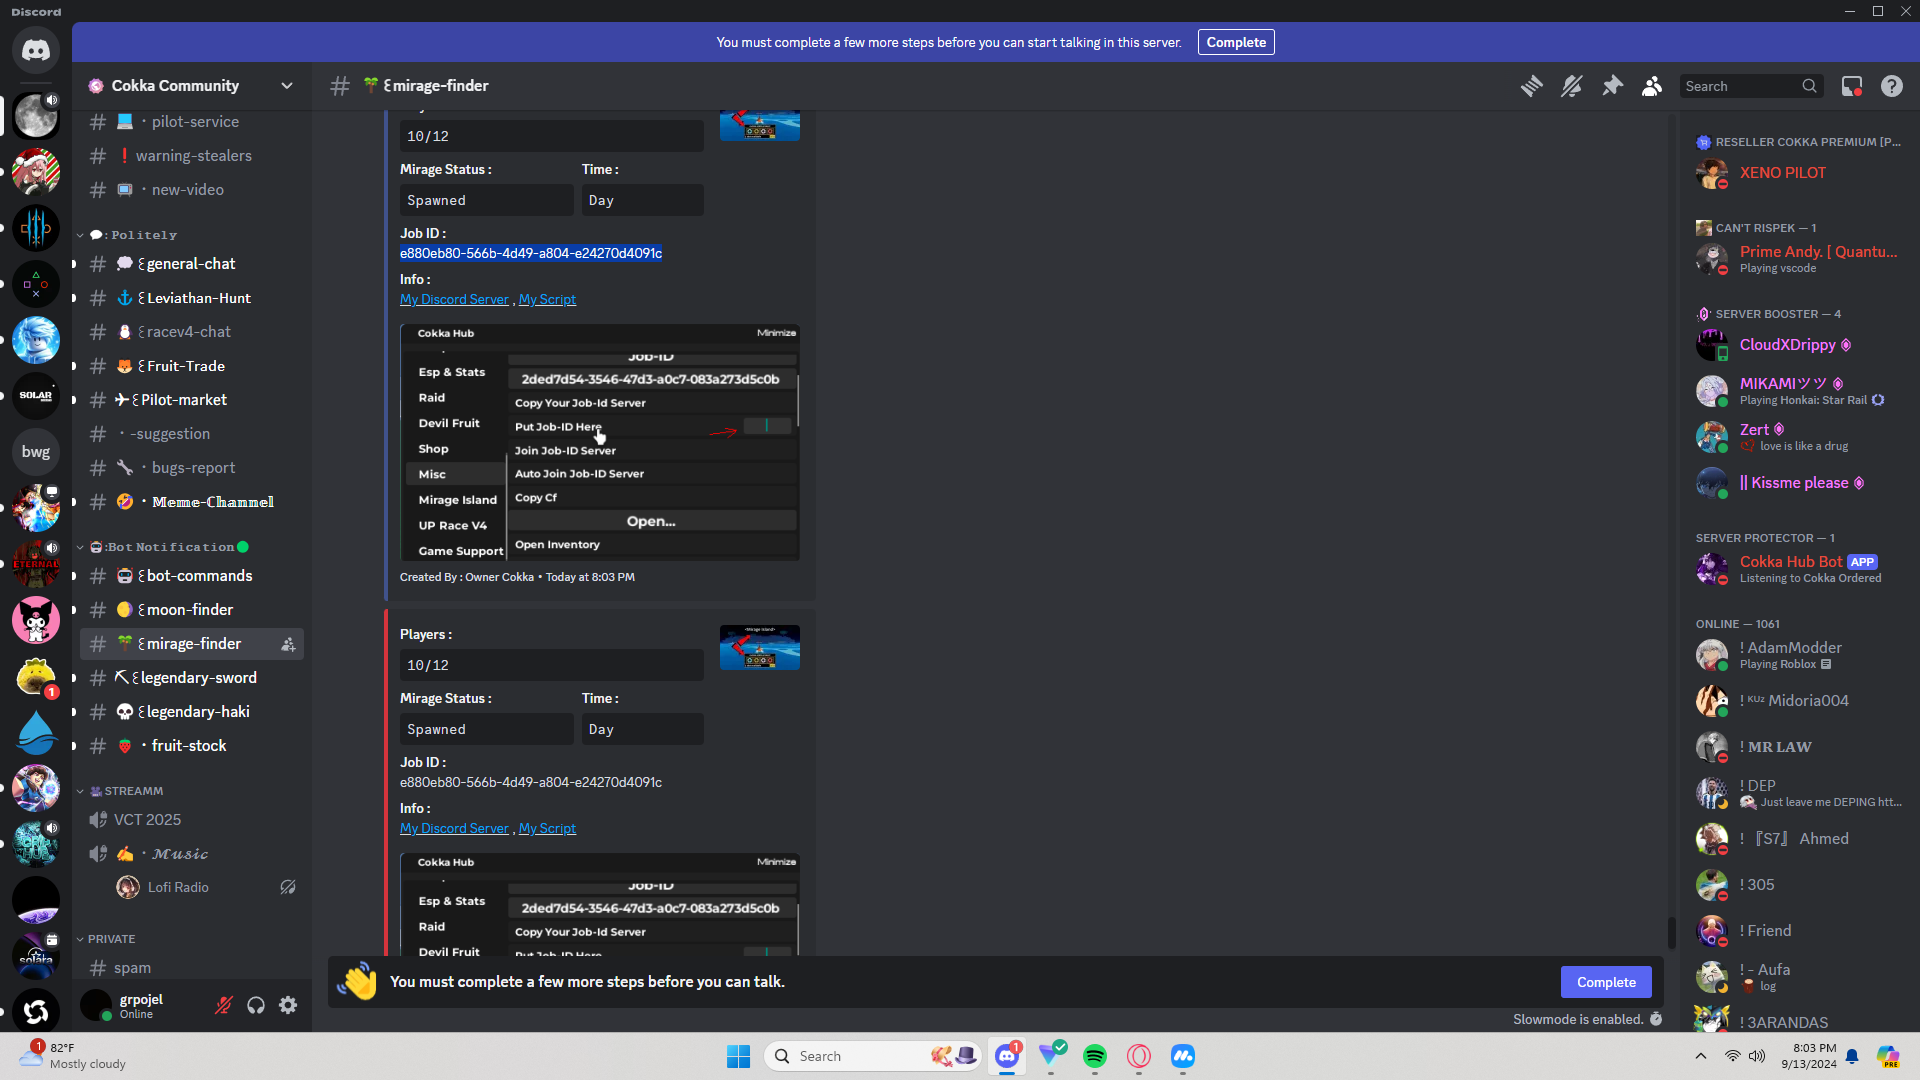Join the VCT 2025 voice channel
The height and width of the screenshot is (1080, 1920).
(192, 820)
